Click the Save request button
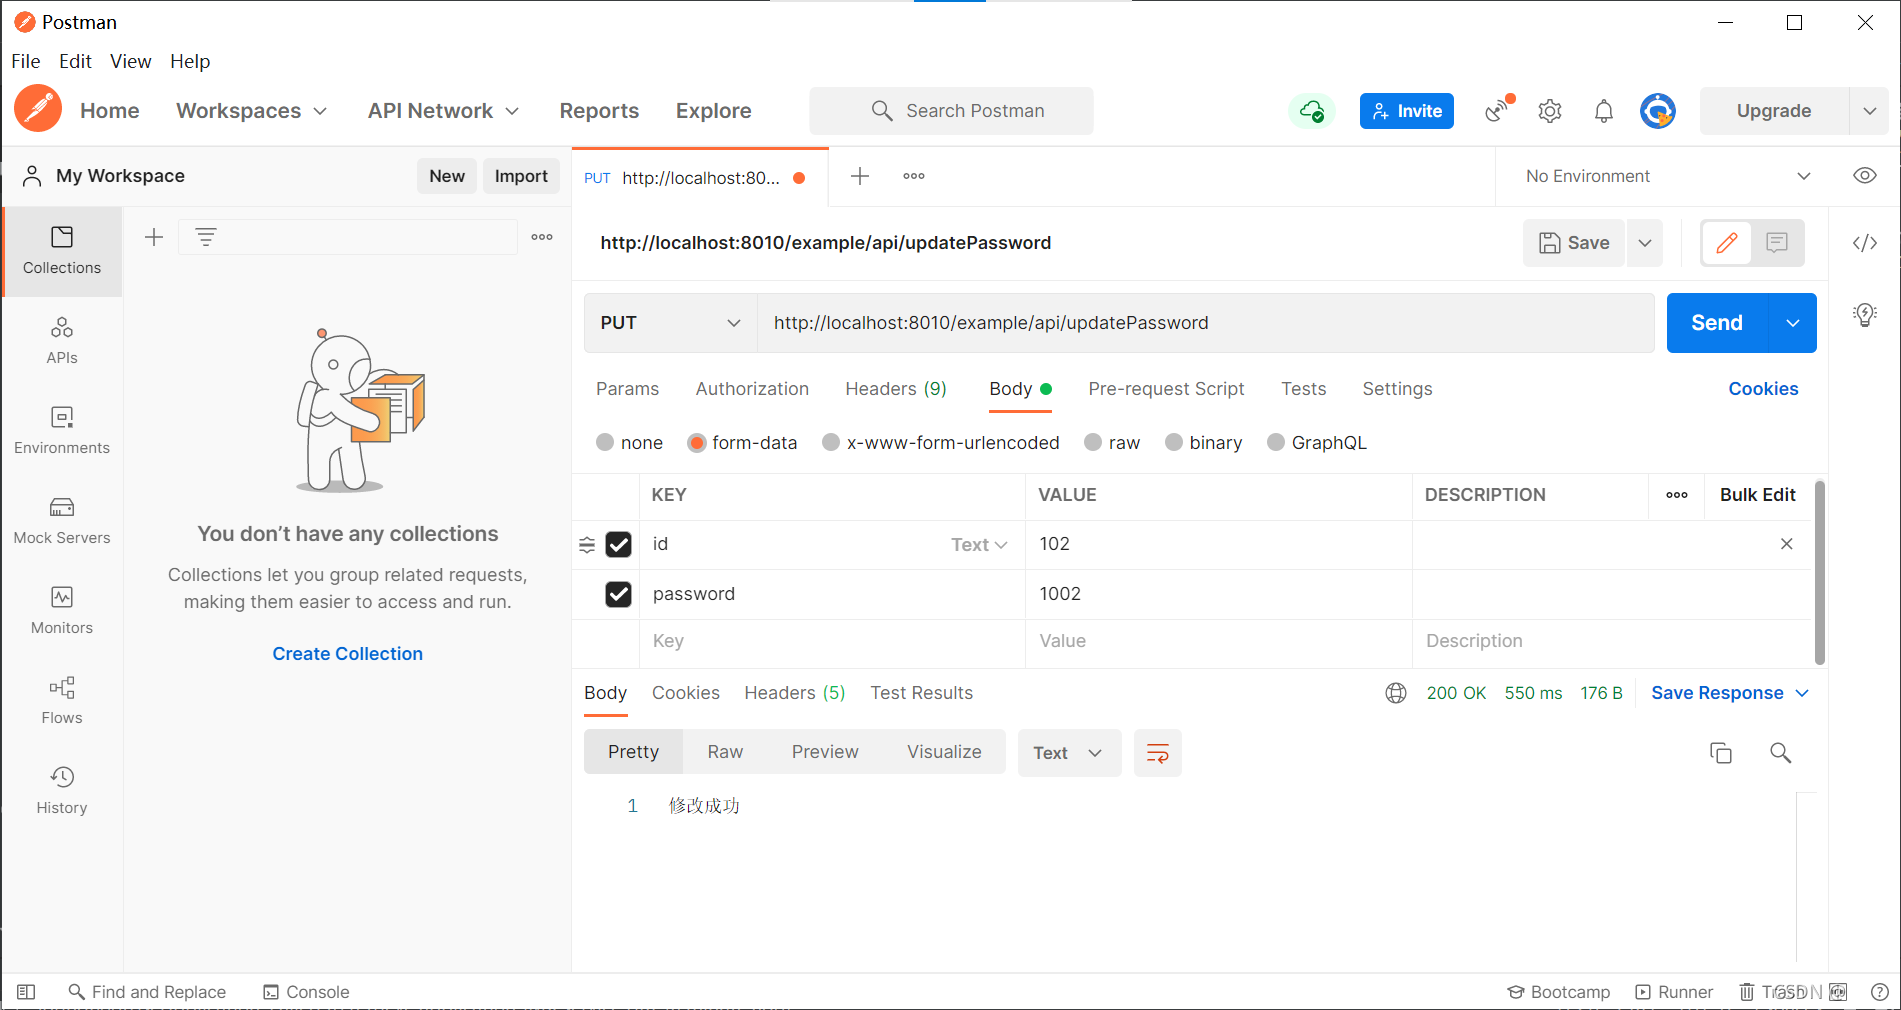 pos(1574,243)
